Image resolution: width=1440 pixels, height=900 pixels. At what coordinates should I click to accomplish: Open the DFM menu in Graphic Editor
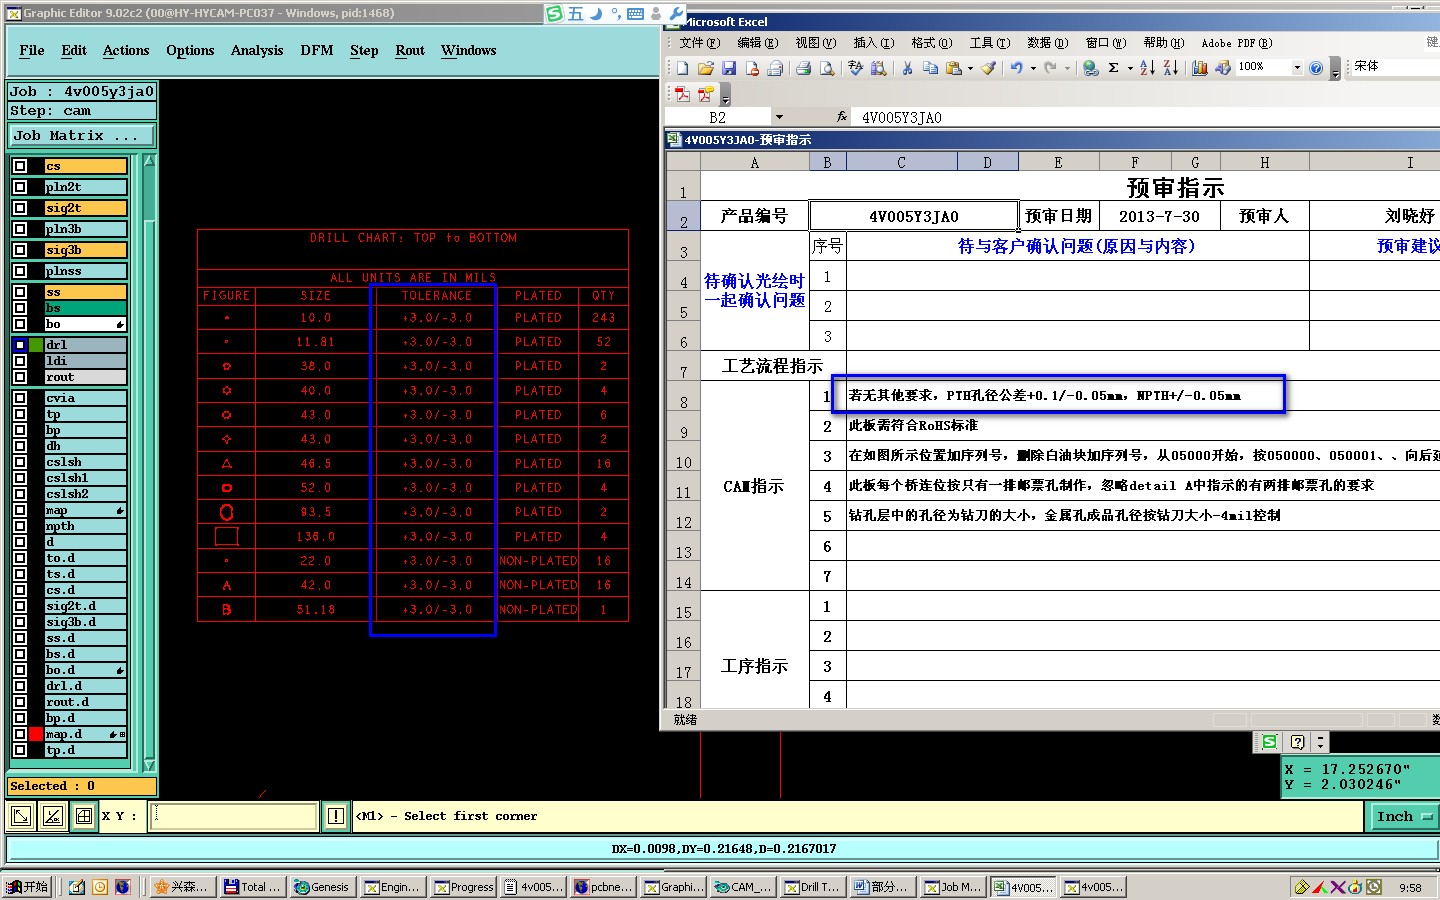[317, 50]
